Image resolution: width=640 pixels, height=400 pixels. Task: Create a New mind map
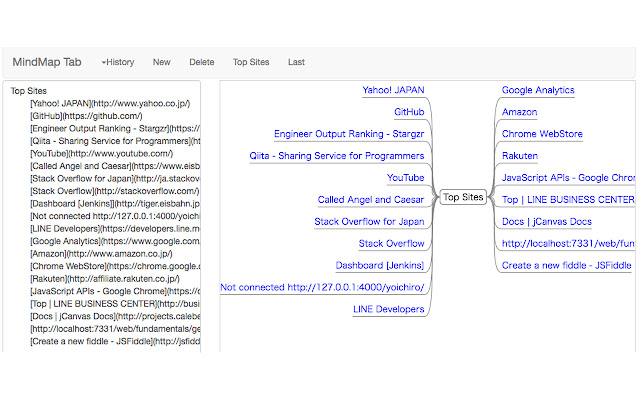[162, 62]
